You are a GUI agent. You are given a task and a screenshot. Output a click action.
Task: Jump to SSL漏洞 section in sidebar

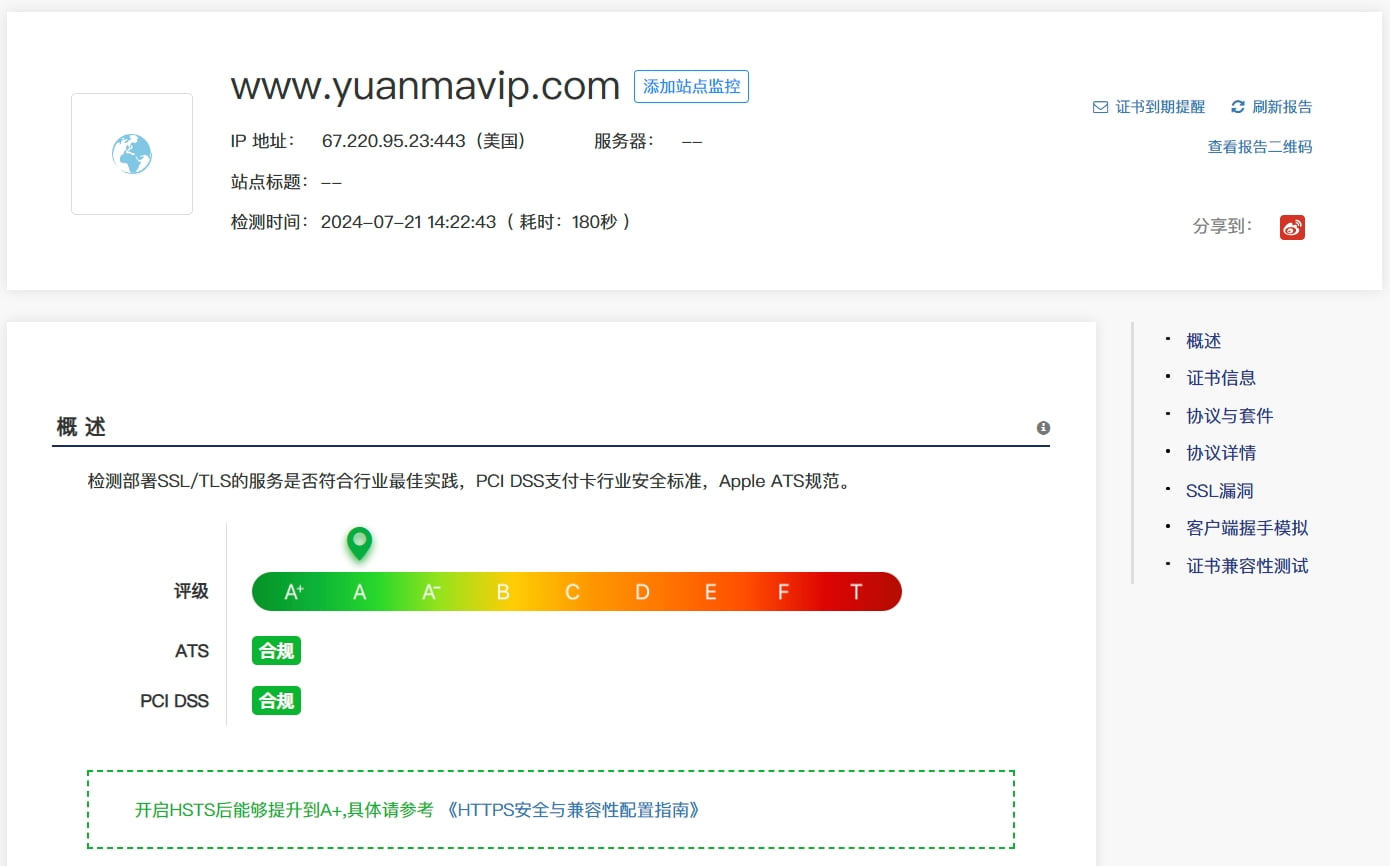point(1219,491)
